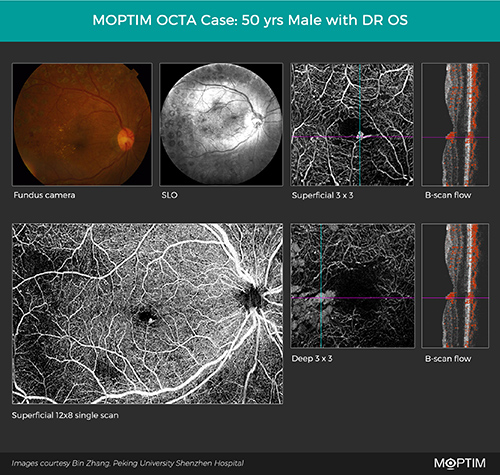Click the Superficial 12x8 single scan caption
500x475 pixels.
[65, 415]
